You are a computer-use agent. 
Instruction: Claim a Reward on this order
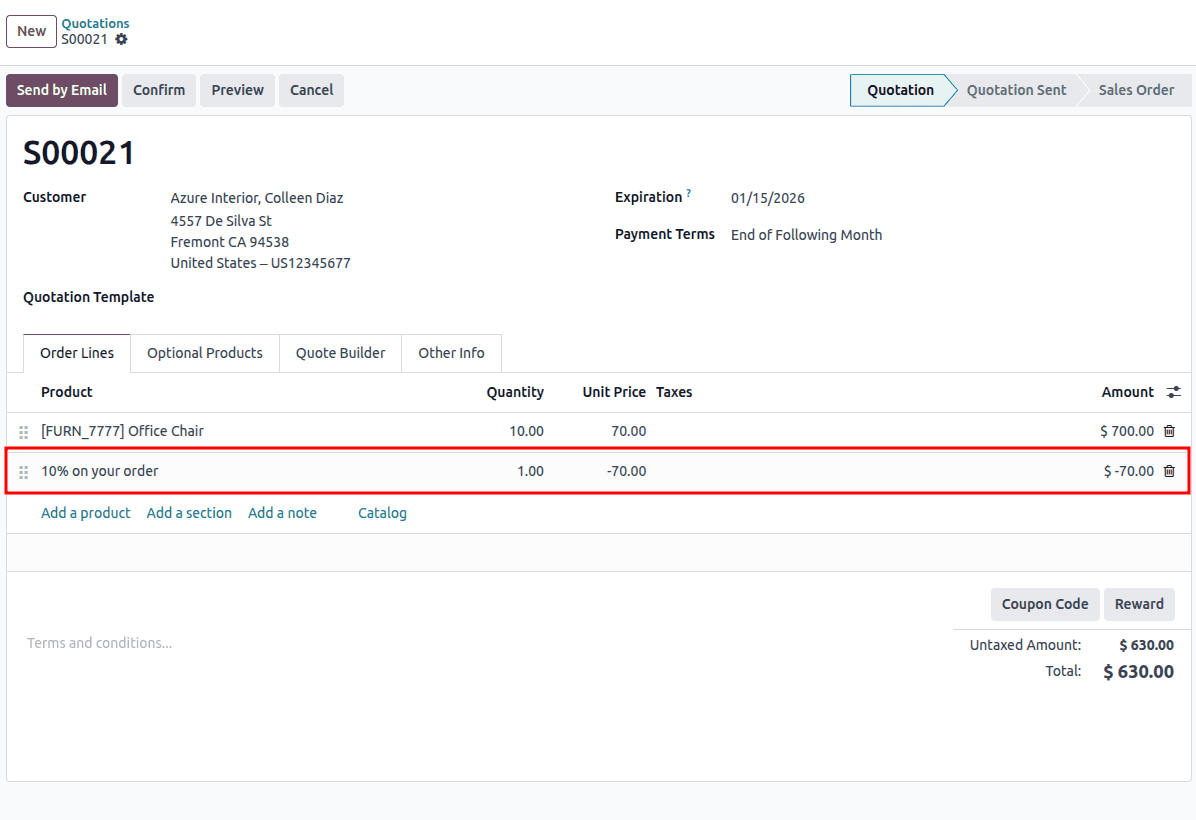tap(1139, 604)
